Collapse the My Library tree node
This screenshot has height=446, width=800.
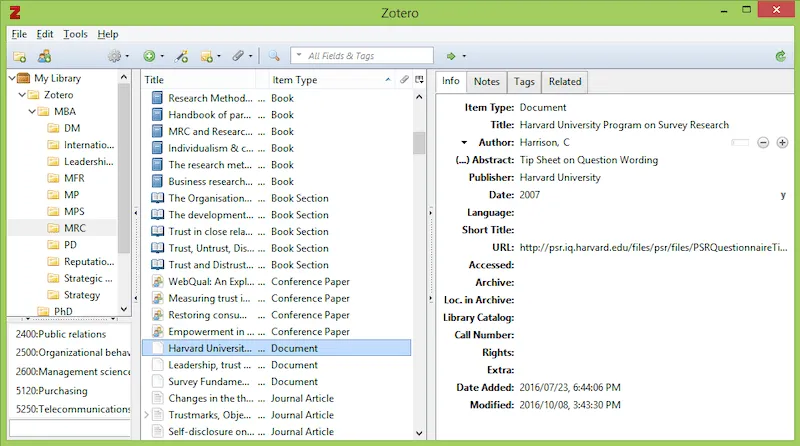[x=12, y=78]
